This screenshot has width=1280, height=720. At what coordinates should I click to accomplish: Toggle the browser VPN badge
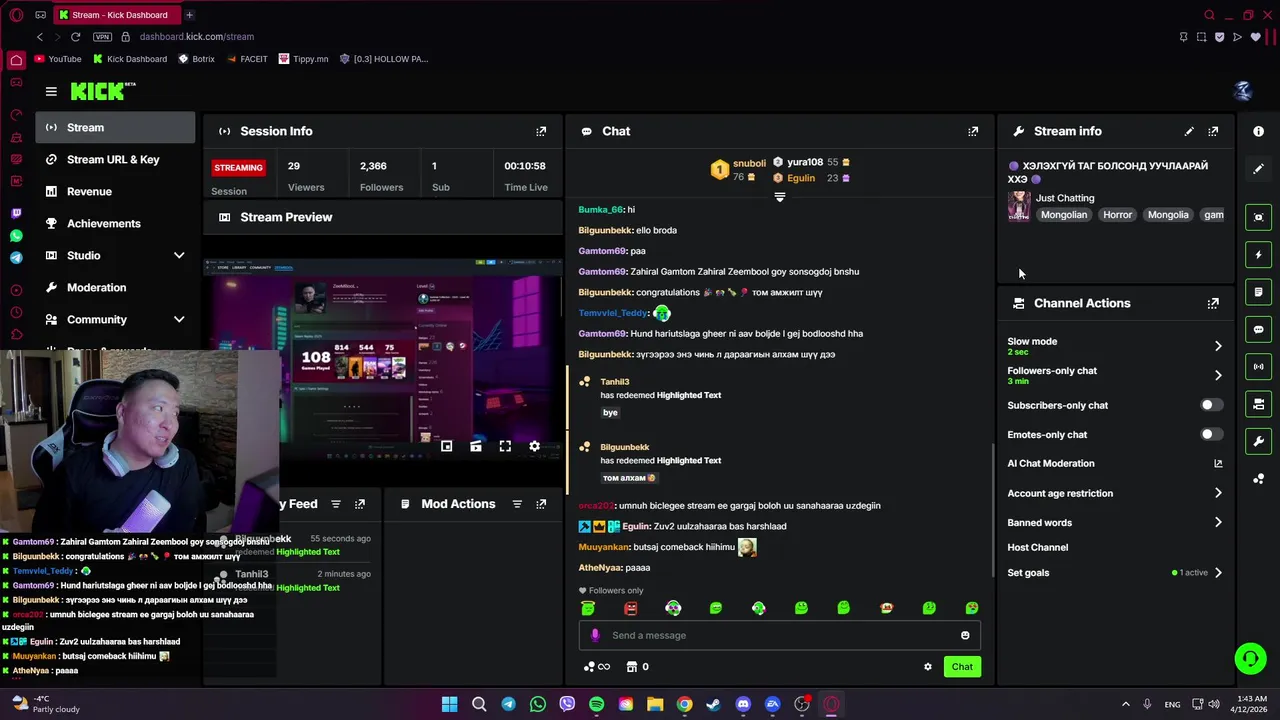pyautogui.click(x=102, y=37)
